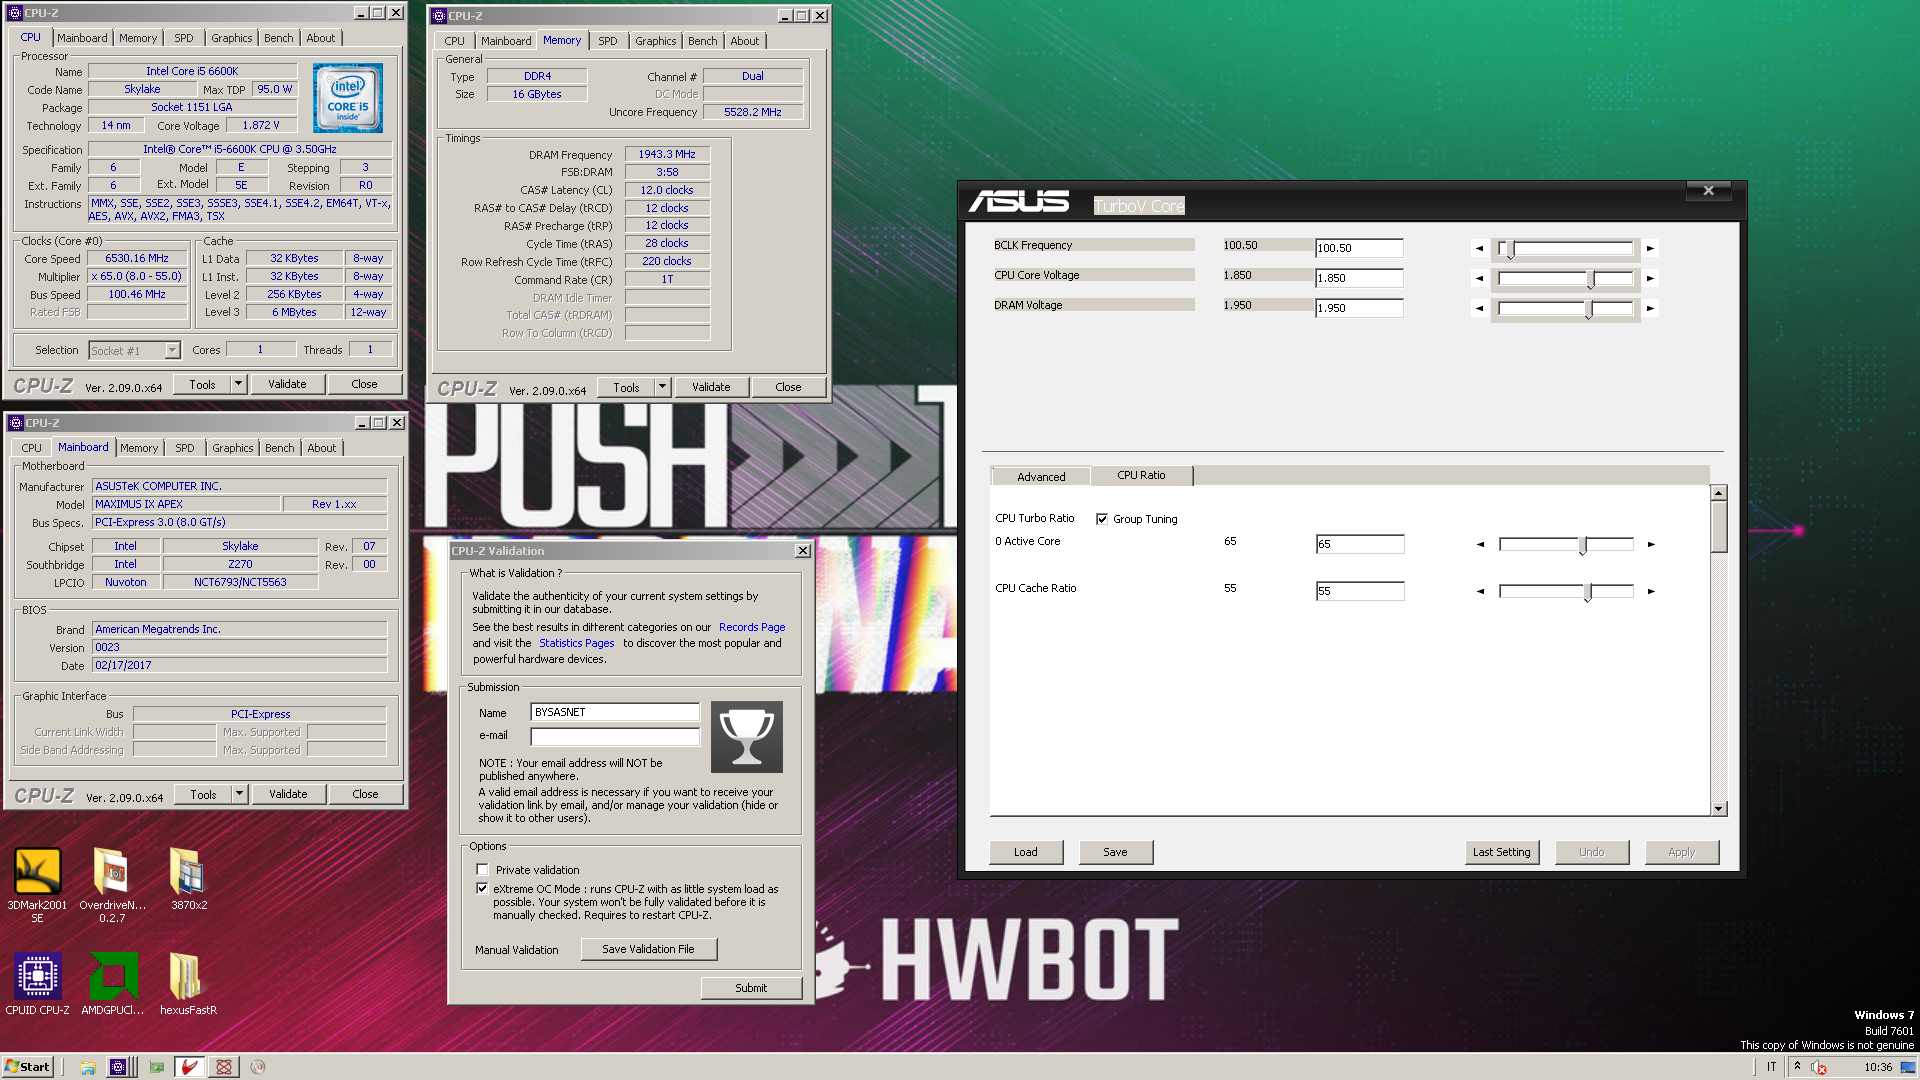Switch to the About tab in the Memory window
Viewport: 1920px width, 1080px height.
click(745, 41)
